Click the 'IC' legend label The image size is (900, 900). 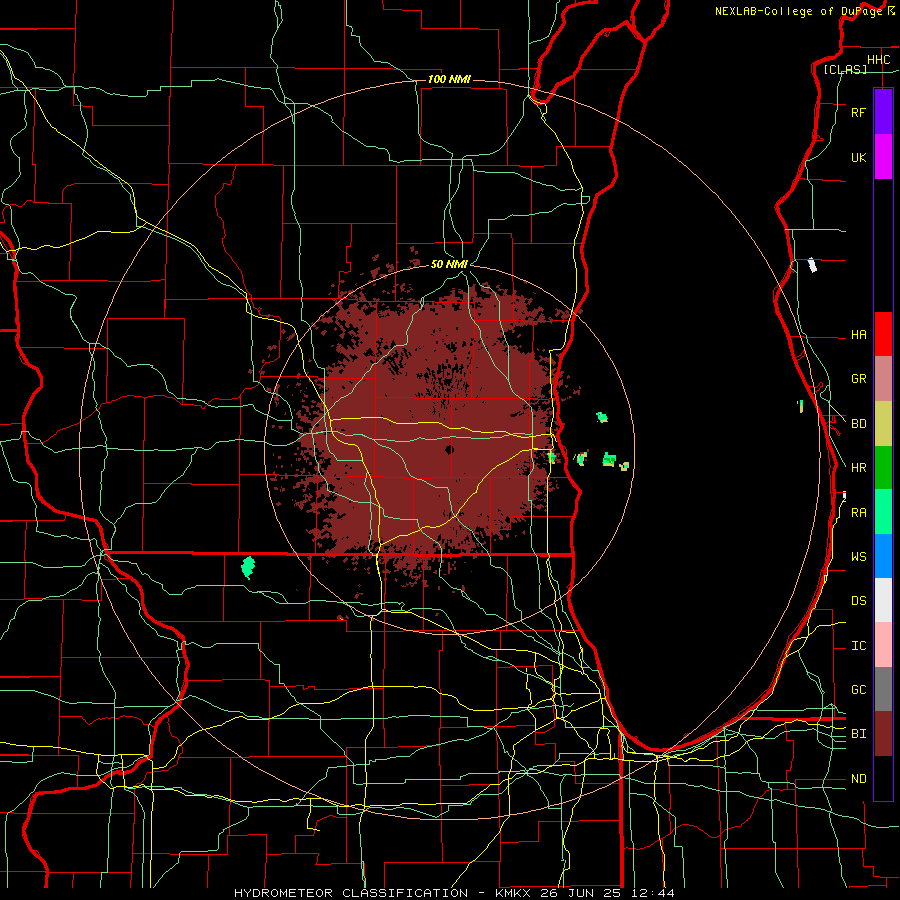(x=858, y=646)
